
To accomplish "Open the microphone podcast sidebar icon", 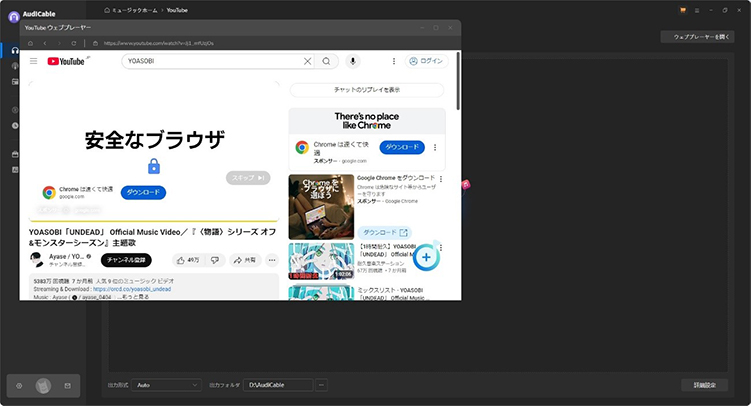I will [x=15, y=66].
